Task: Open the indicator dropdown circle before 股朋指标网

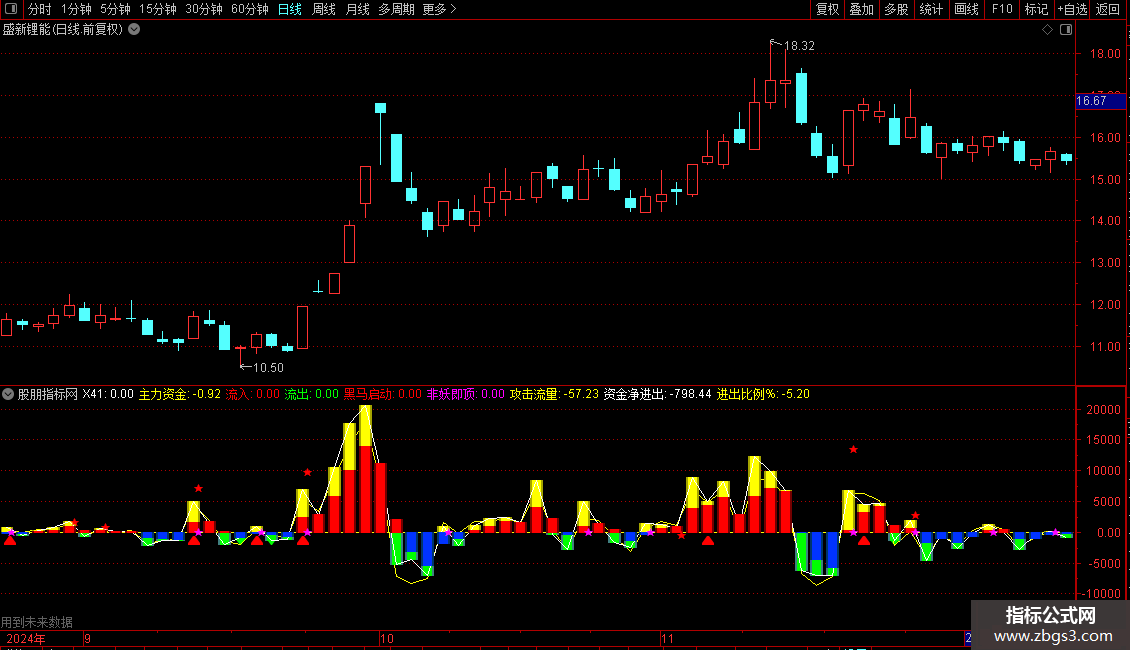Action: 8,394
